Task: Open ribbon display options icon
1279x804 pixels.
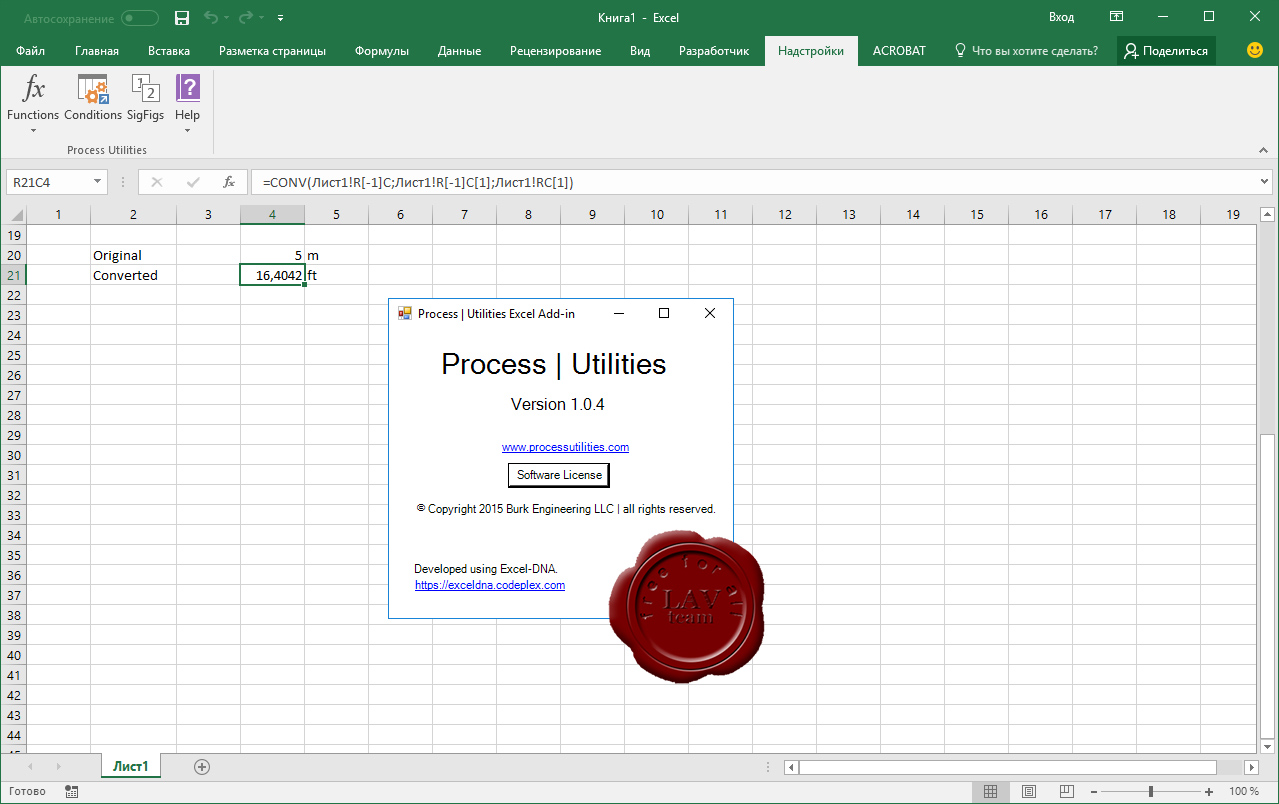Action: (1116, 17)
